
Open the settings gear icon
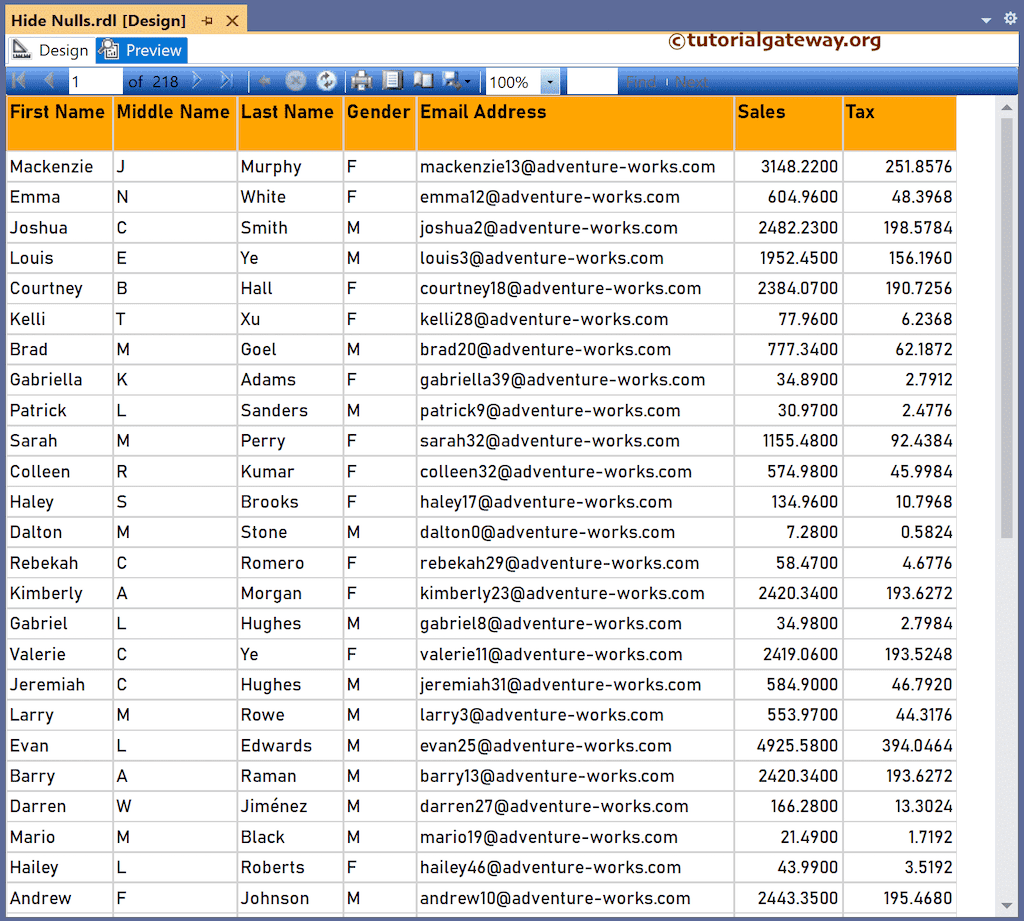(x=1009, y=18)
